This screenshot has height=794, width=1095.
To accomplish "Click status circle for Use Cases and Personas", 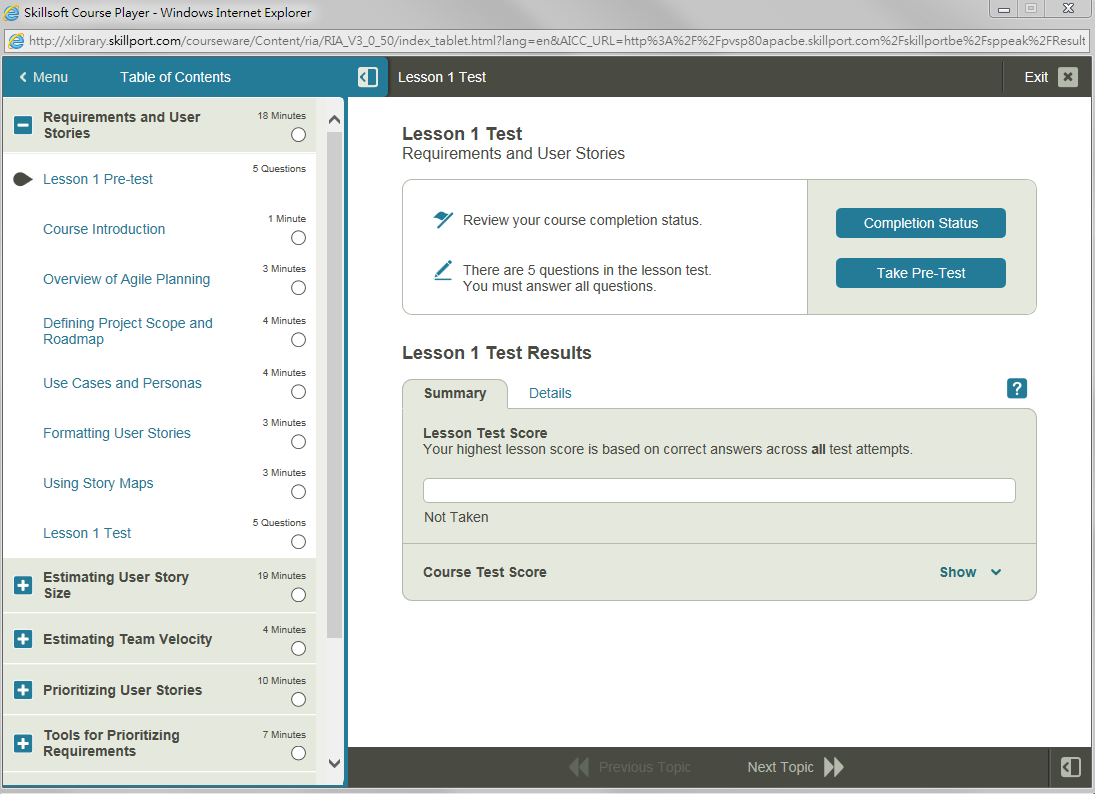I will (298, 392).
